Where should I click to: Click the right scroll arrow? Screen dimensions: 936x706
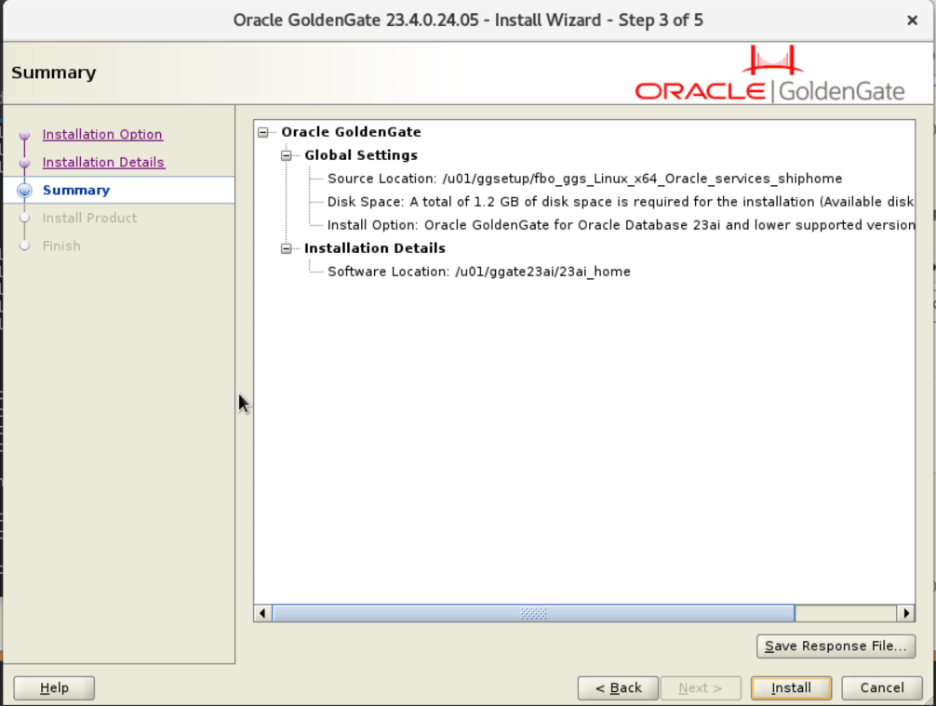click(906, 613)
